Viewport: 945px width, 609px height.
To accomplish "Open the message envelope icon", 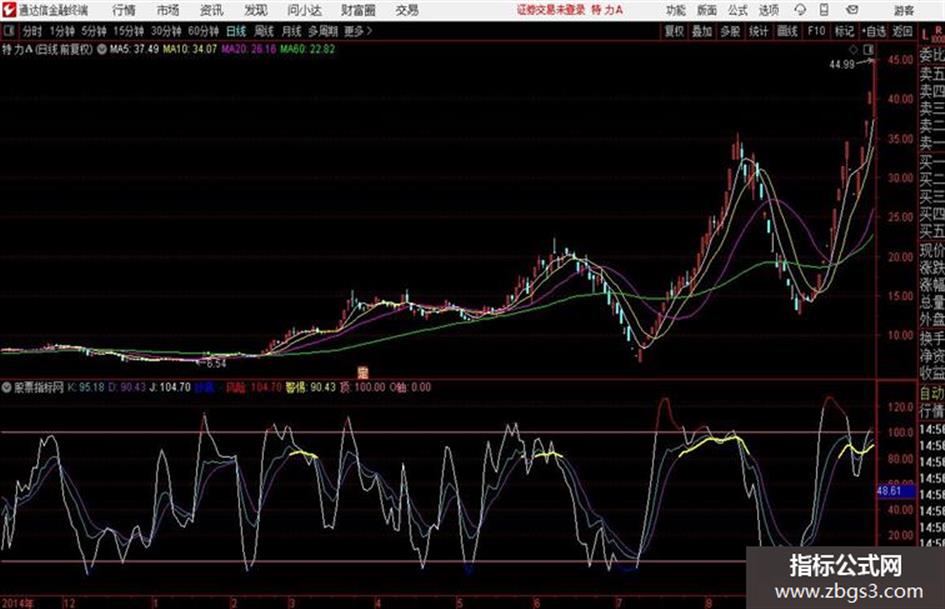I will pos(852,10).
